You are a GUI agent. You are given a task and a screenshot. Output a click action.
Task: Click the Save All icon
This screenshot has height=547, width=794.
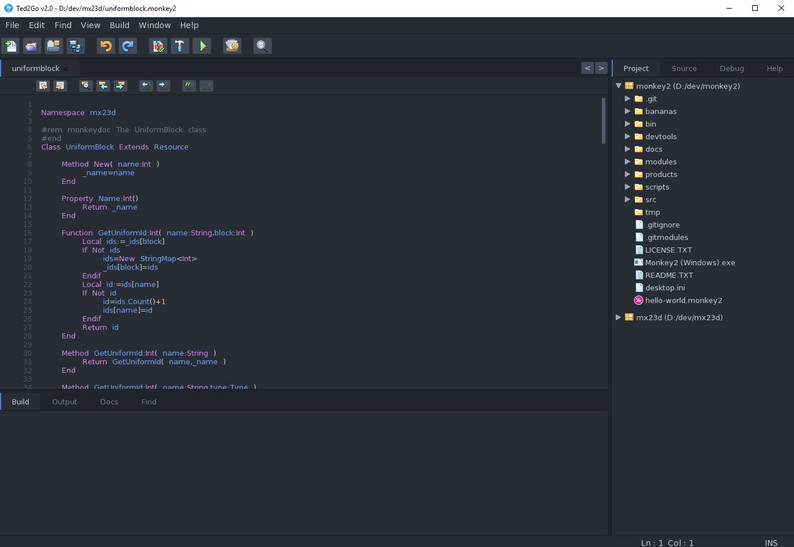(x=76, y=46)
